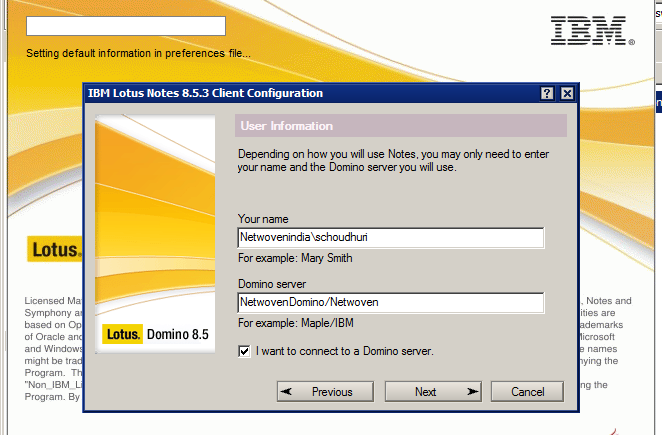
Task: Click 'Setting default information in preferences file...' text
Action: [x=138, y=54]
